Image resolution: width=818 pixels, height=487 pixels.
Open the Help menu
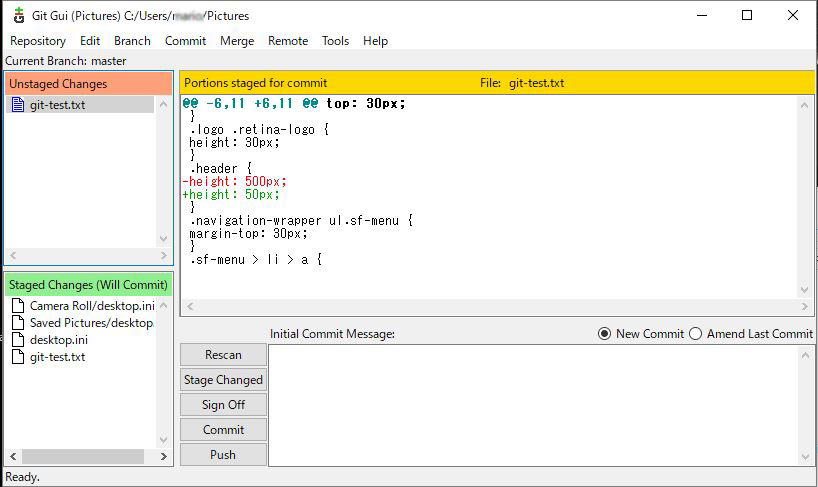(375, 41)
